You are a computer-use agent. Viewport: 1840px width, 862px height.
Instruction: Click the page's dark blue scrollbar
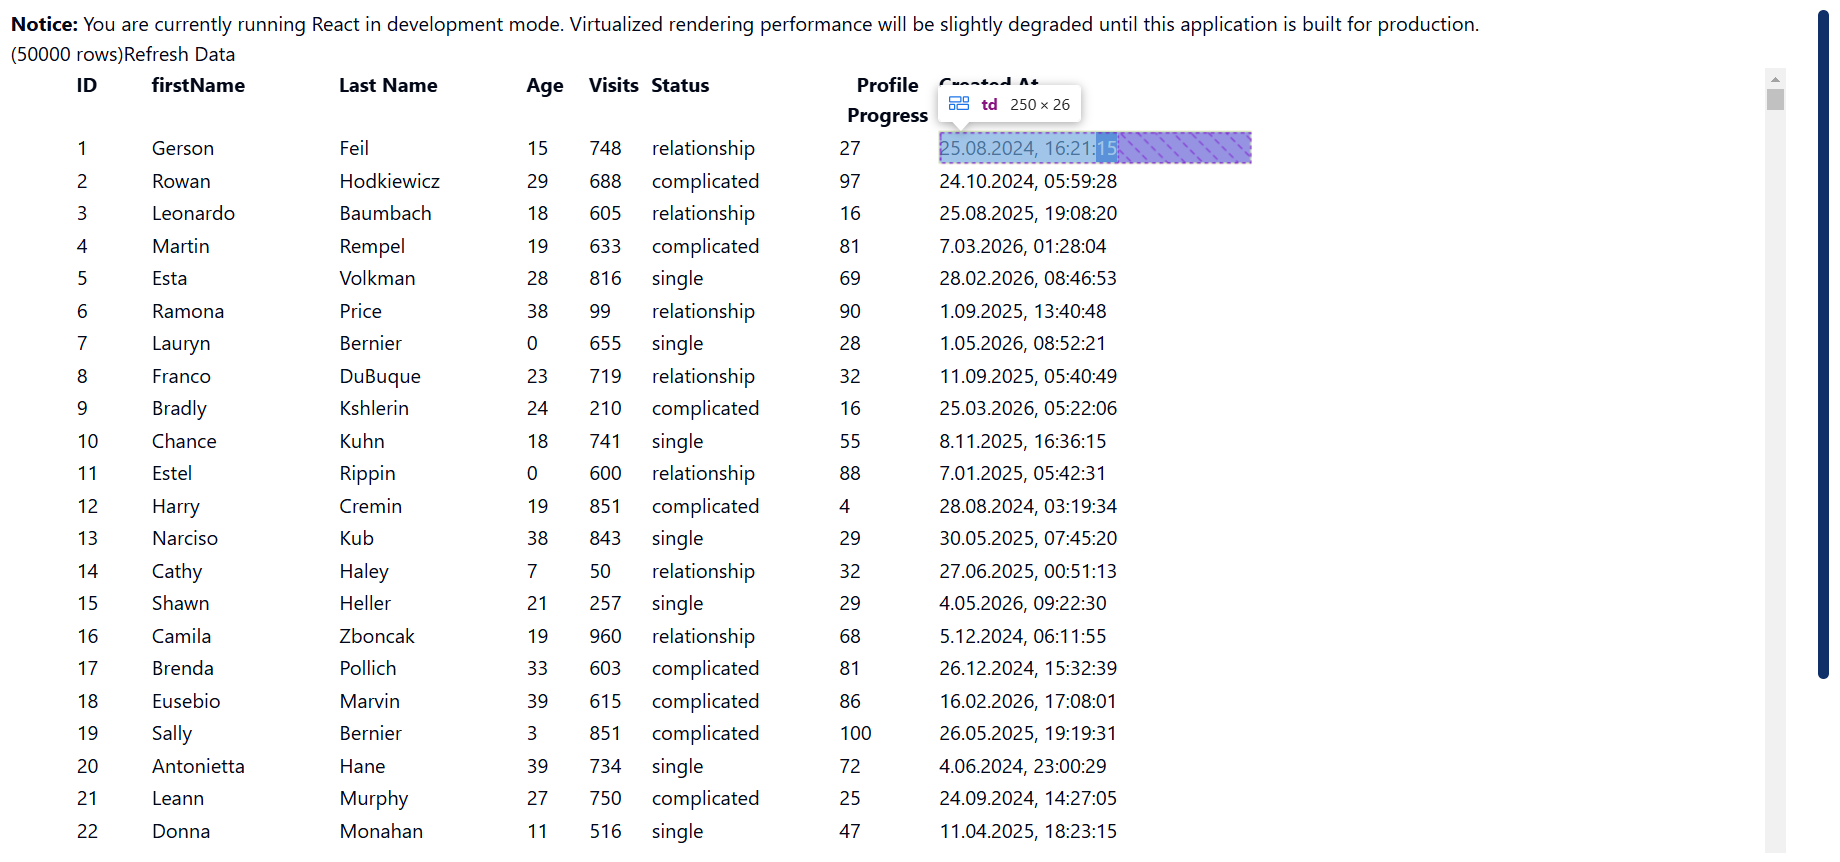(x=1823, y=345)
